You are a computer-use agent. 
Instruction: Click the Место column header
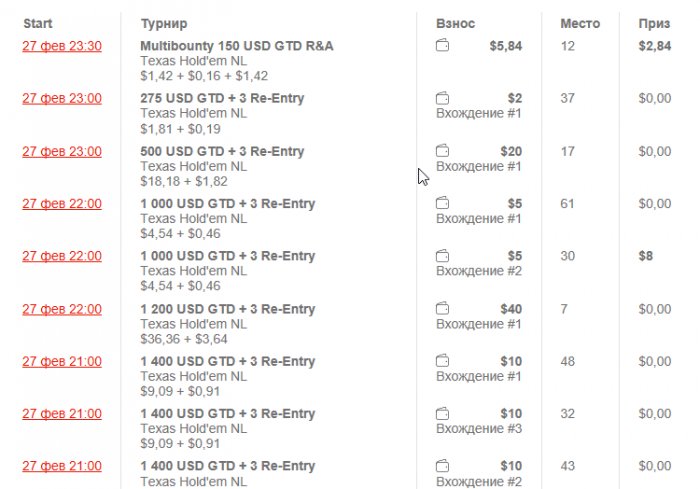(580, 23)
